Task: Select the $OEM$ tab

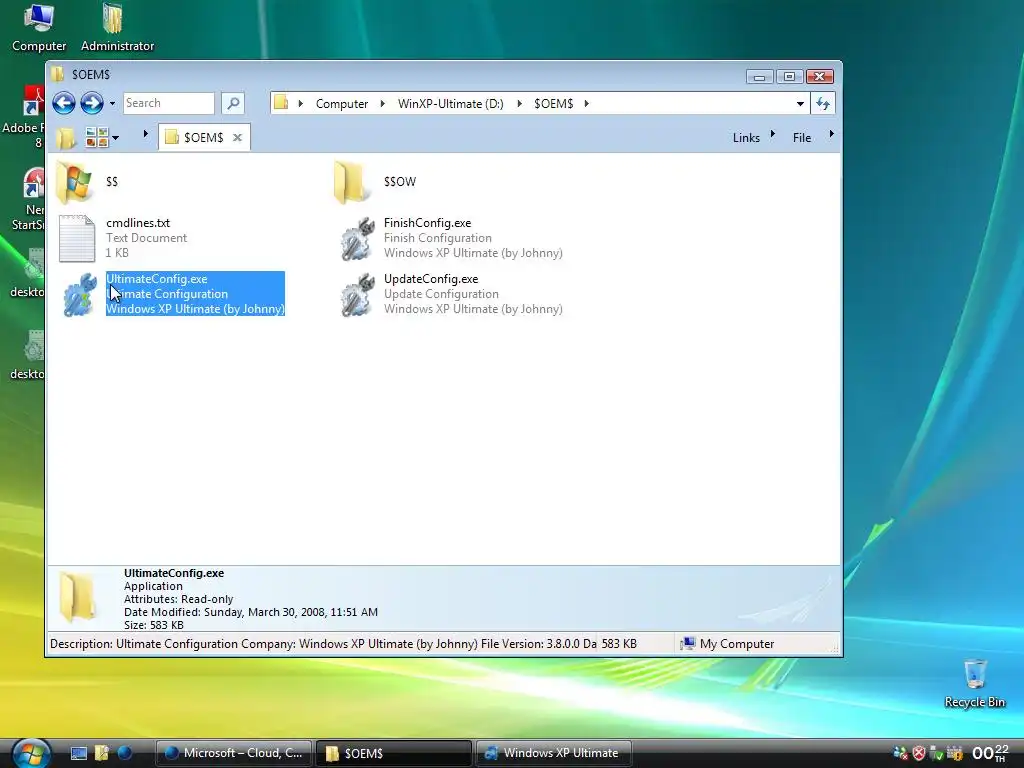Action: (x=204, y=137)
